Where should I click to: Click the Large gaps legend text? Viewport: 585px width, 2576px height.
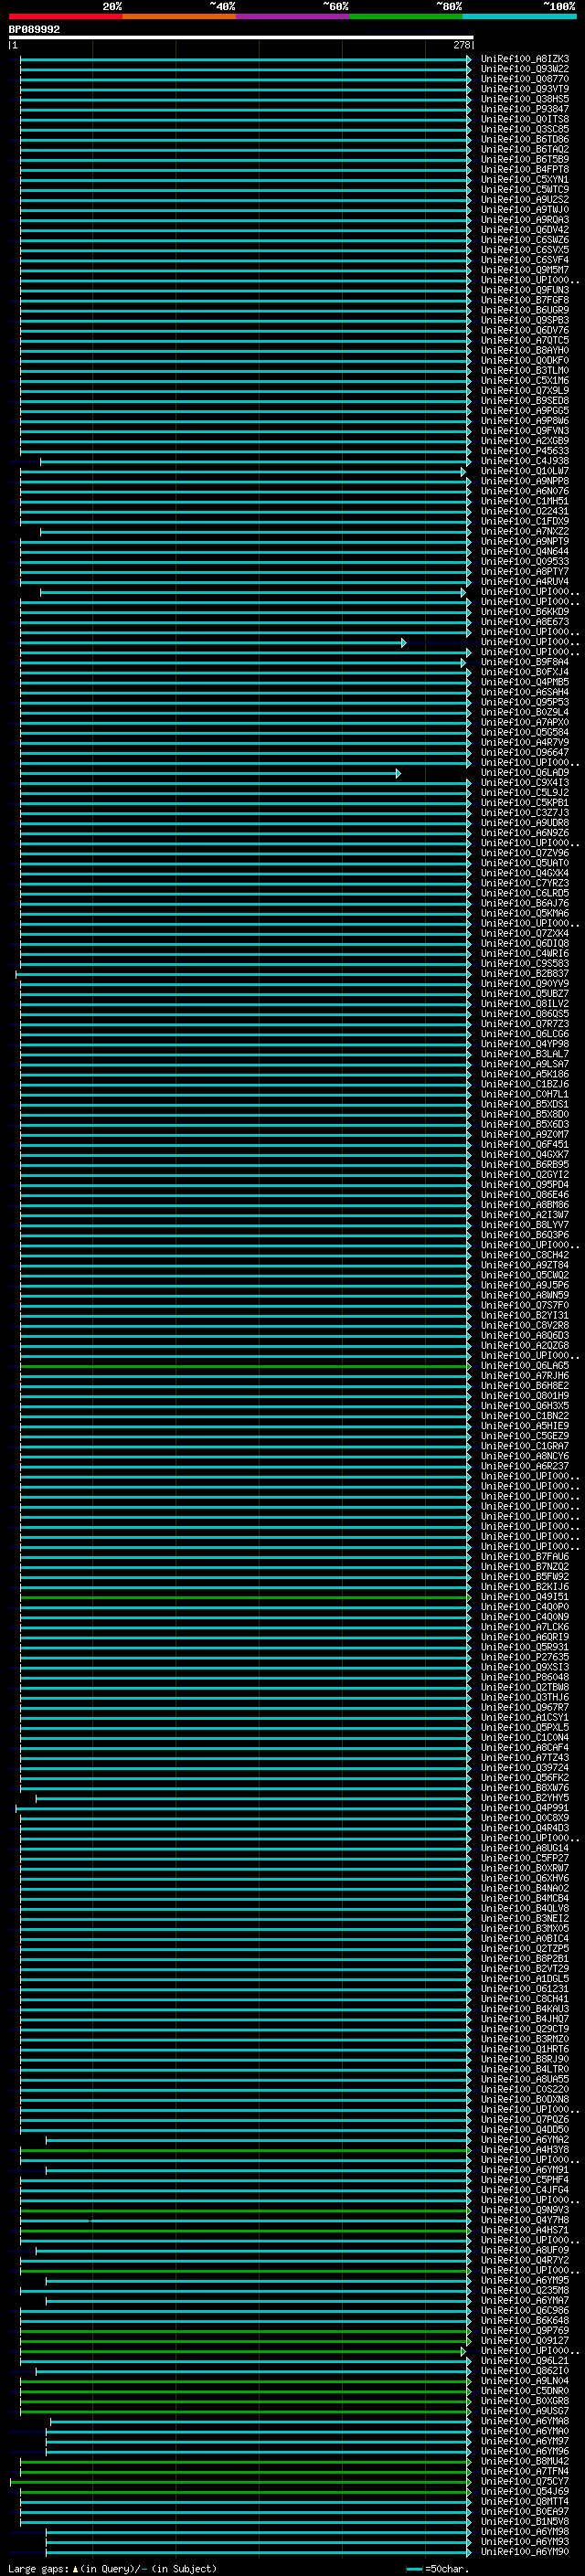pos(112,2568)
